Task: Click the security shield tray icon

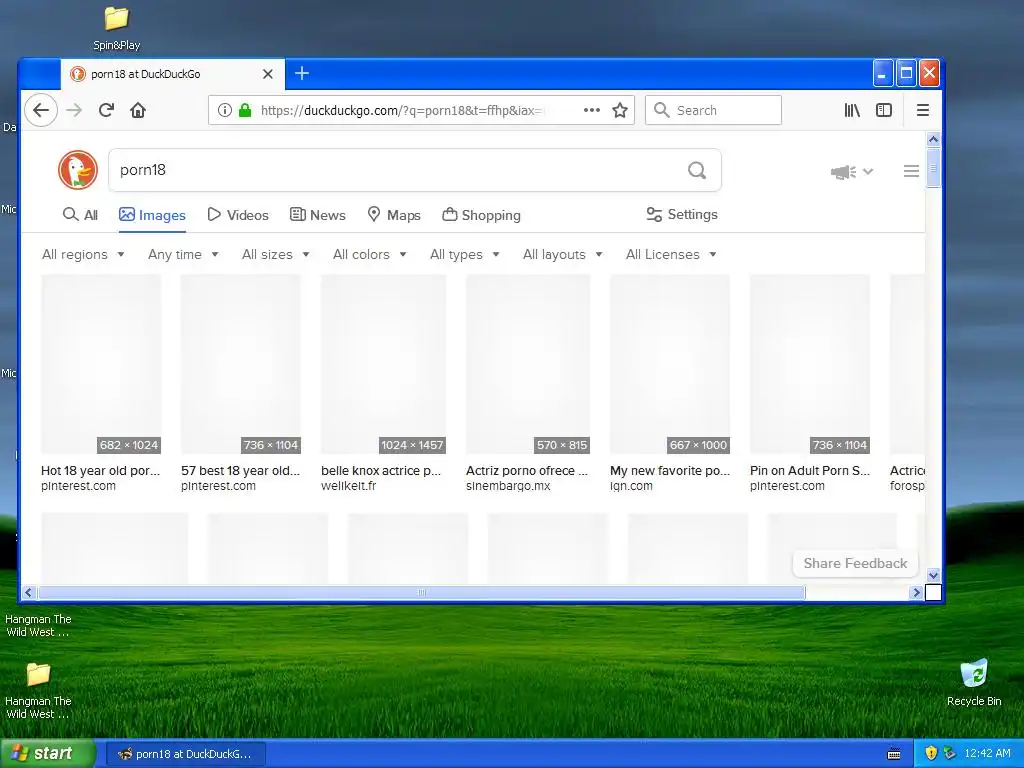Action: [931, 753]
